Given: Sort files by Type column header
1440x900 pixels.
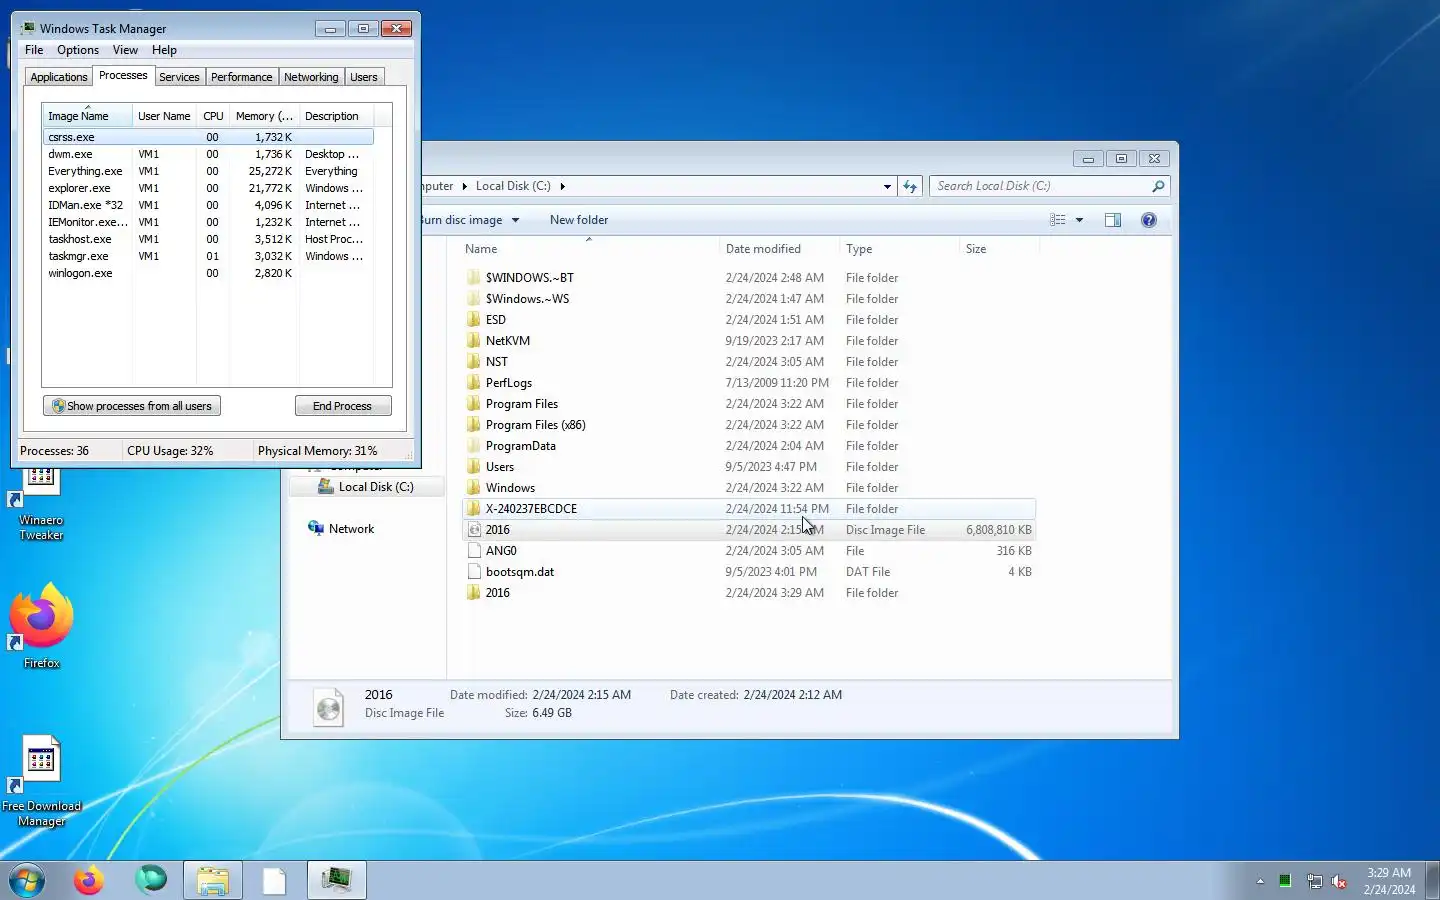Looking at the screenshot, I should [x=898, y=249].
